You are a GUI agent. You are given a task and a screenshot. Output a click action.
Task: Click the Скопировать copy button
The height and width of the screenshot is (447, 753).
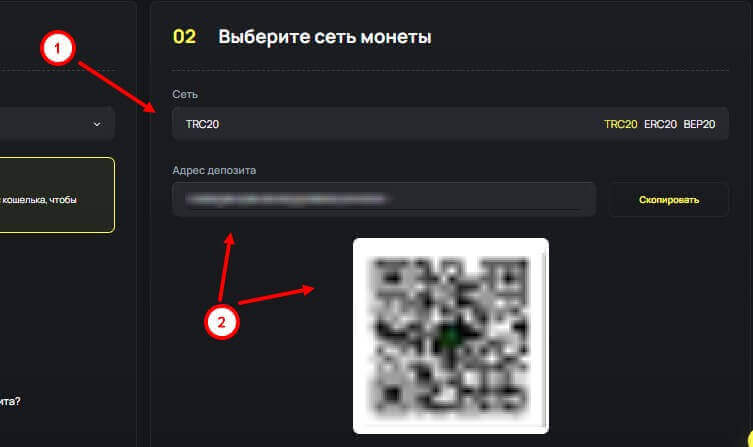click(x=668, y=200)
